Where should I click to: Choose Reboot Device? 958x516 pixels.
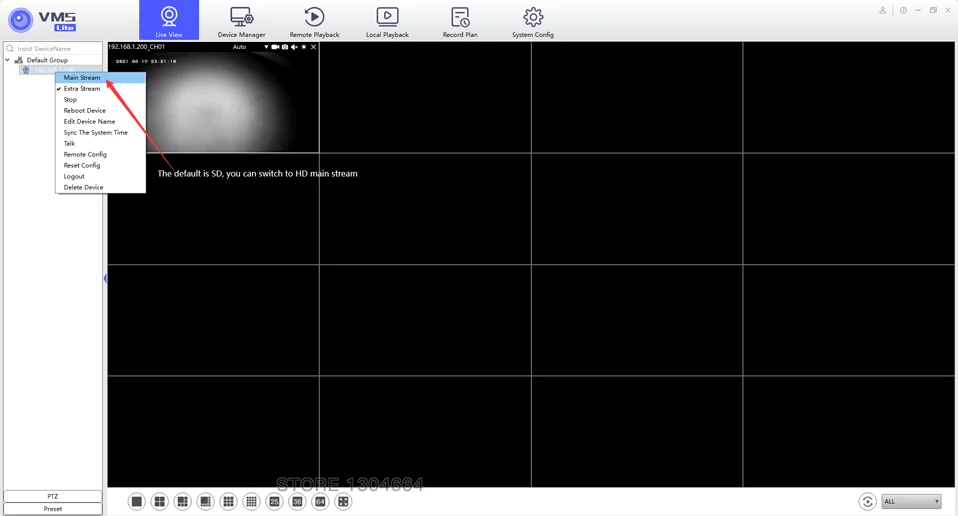tap(100, 111)
